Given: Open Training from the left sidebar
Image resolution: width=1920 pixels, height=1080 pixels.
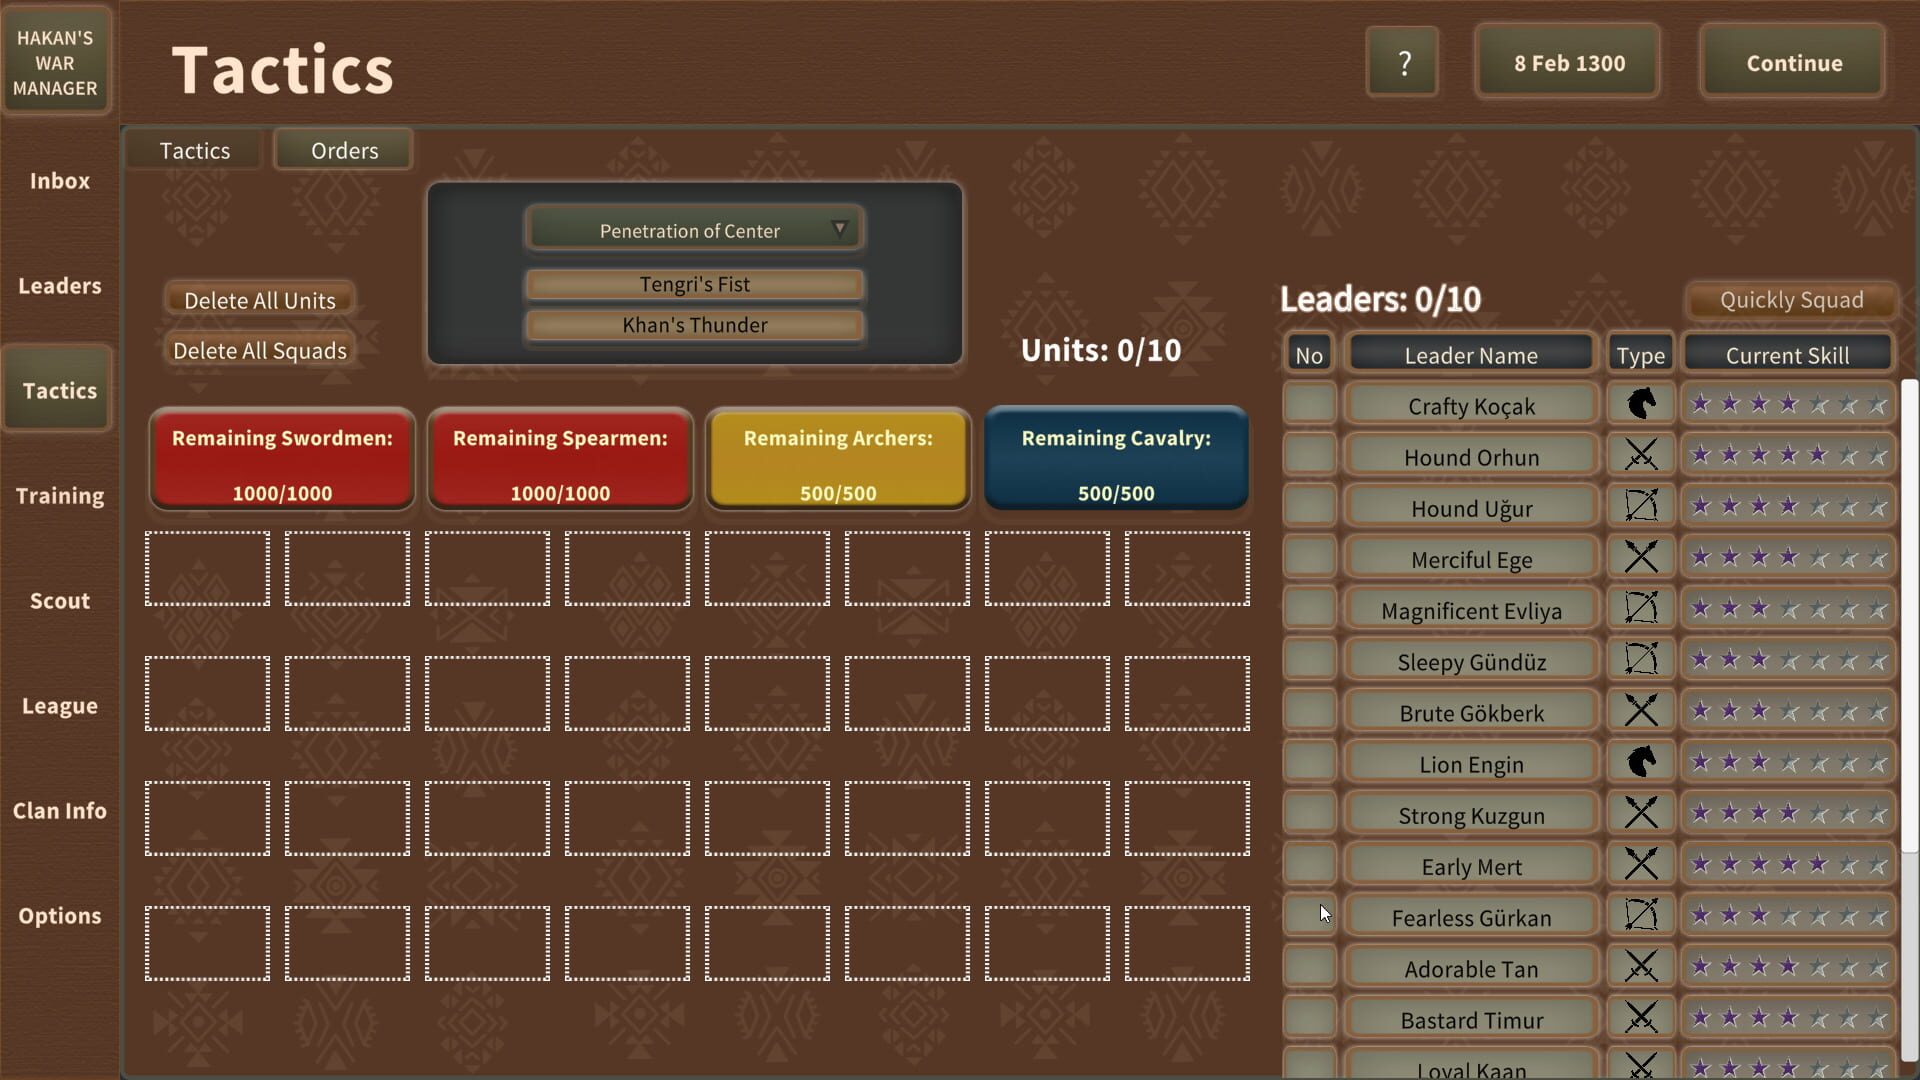Looking at the screenshot, I should coord(60,496).
